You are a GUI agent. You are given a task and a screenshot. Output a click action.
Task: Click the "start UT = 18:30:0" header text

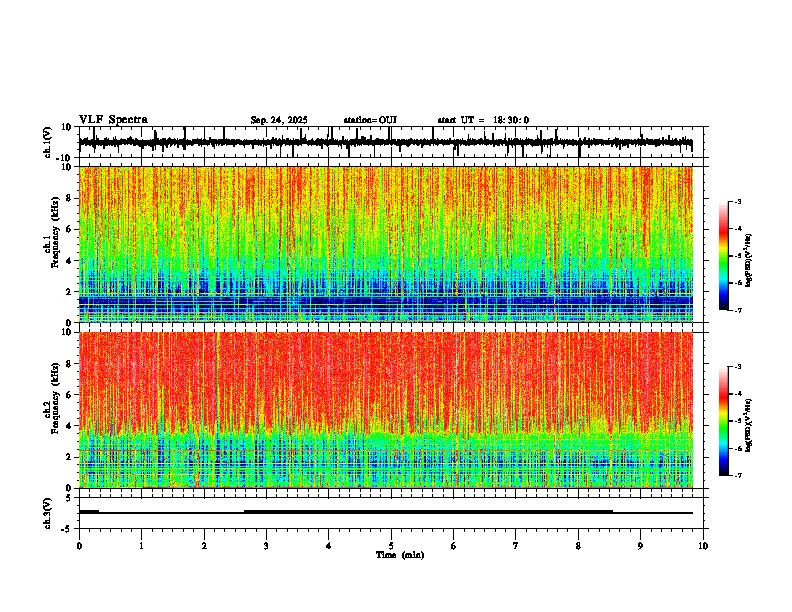pyautogui.click(x=483, y=120)
